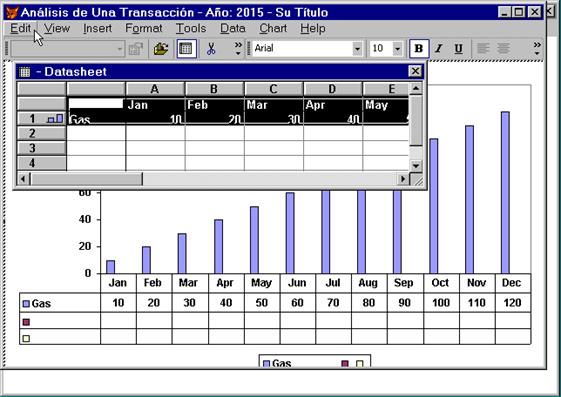Toggle the View Datasheet toolbar icon
The image size is (561, 397).
[x=186, y=49]
